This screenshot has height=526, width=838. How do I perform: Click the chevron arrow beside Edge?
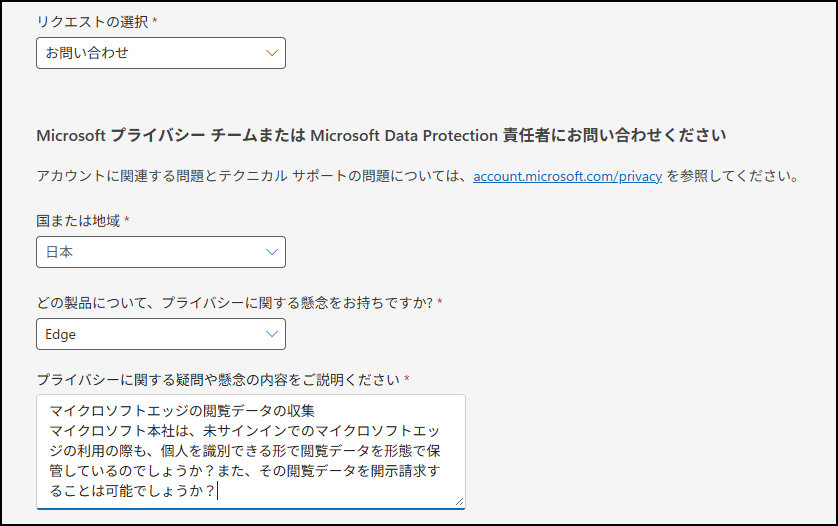click(272, 334)
